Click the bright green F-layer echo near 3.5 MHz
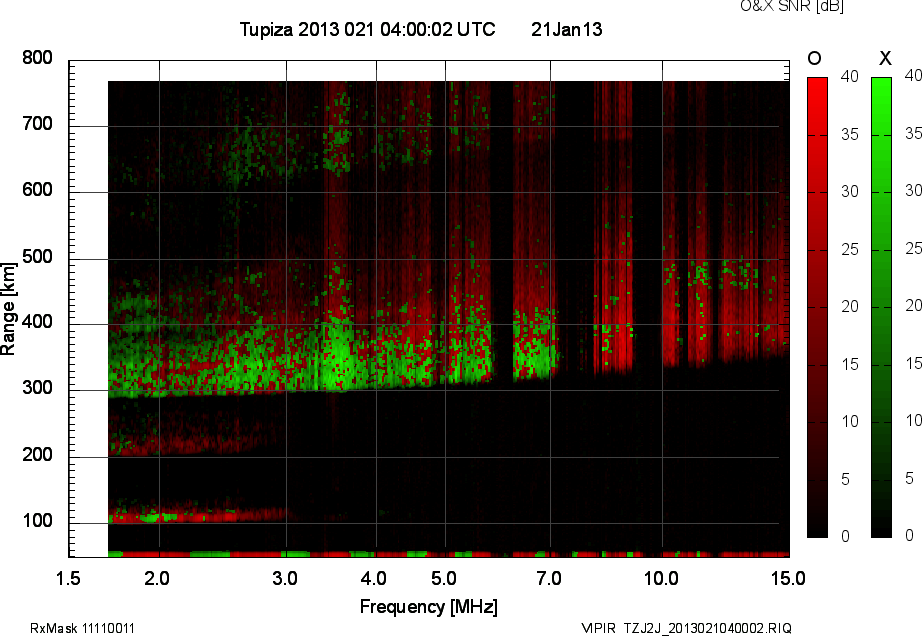This screenshot has width=922, height=636. (336, 357)
